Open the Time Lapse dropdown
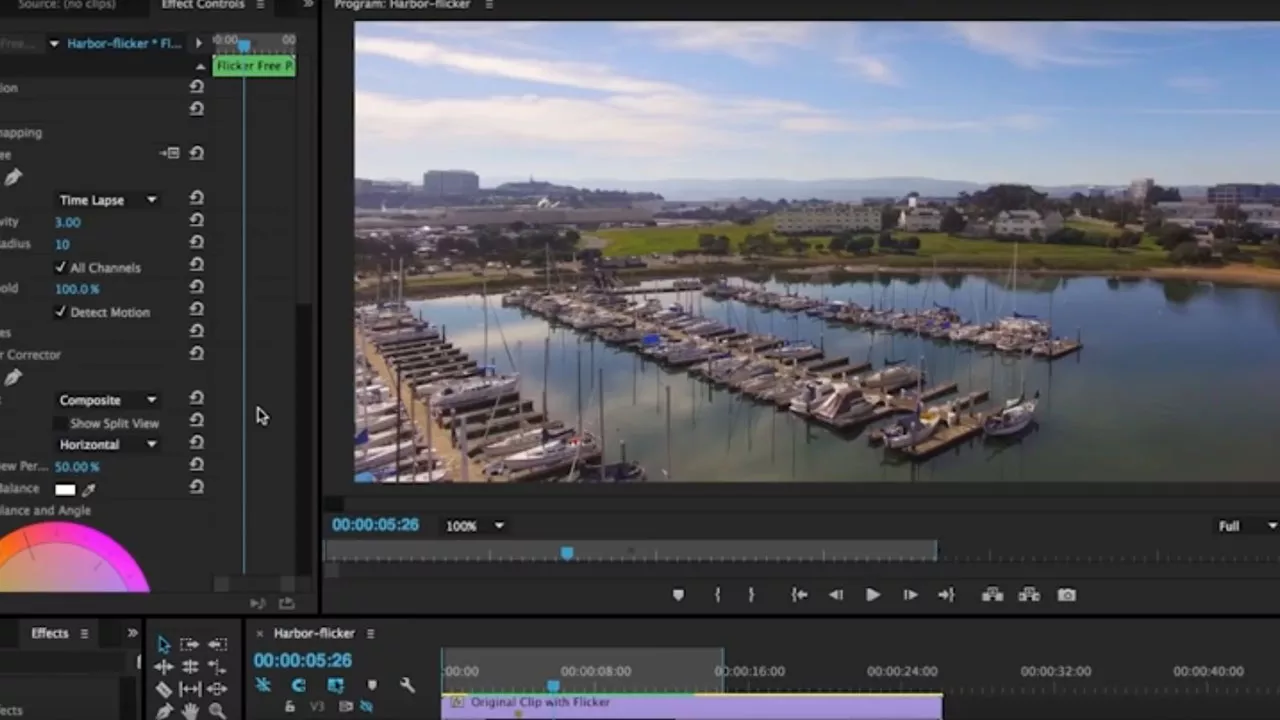 (x=105, y=200)
